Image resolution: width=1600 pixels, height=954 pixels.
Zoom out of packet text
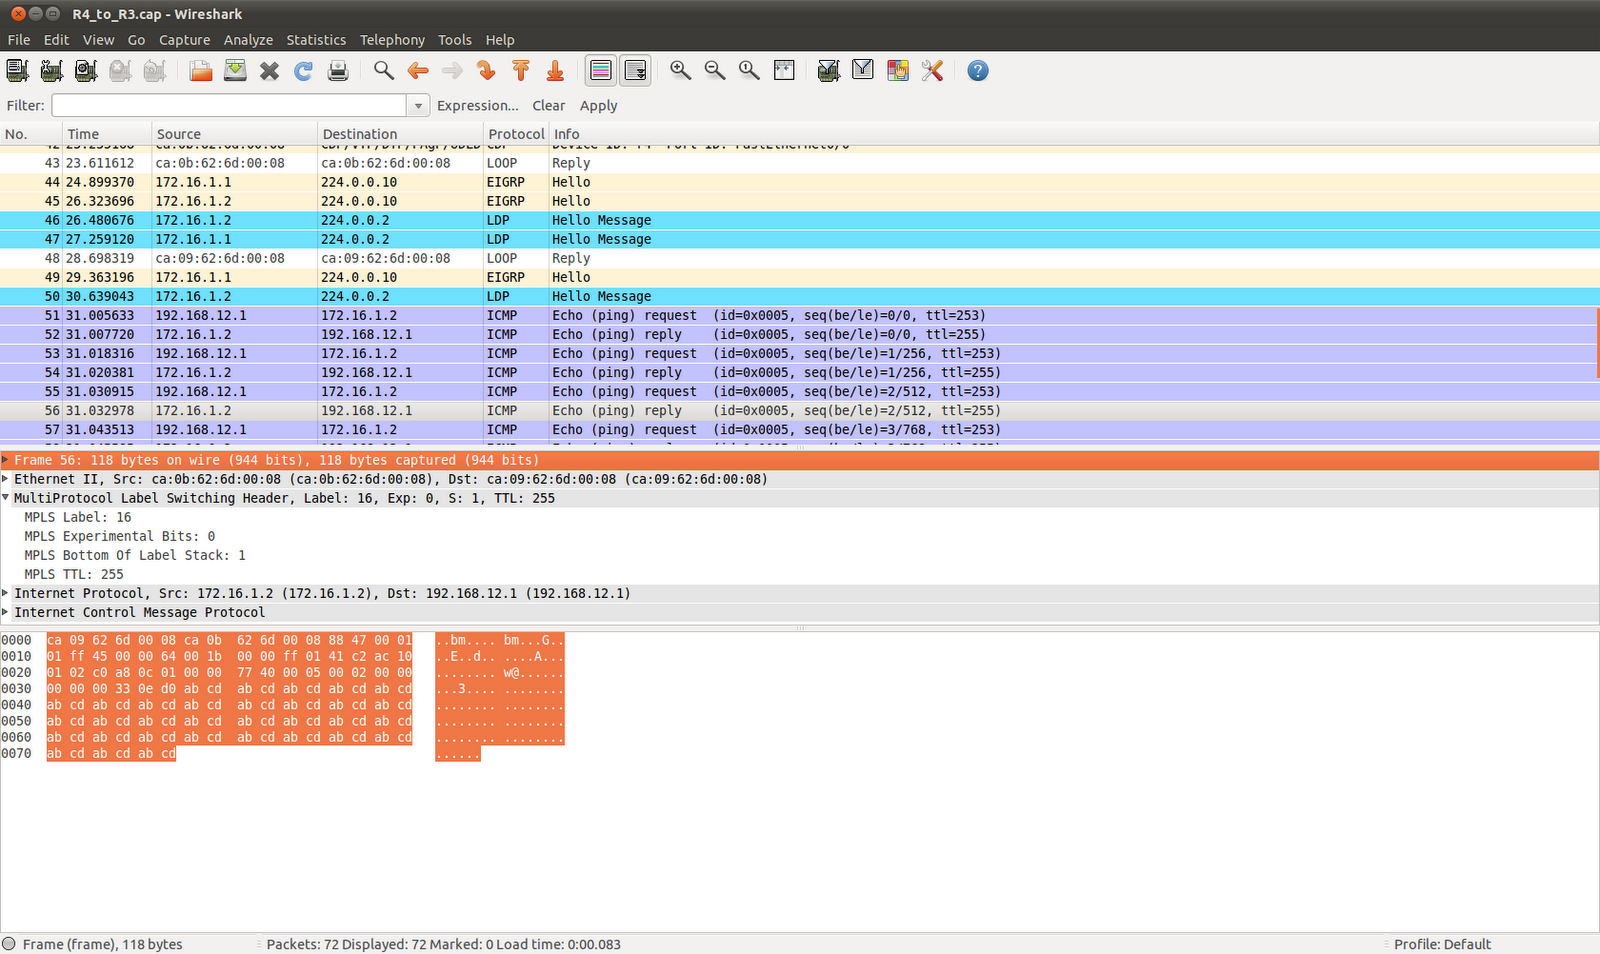(x=715, y=70)
